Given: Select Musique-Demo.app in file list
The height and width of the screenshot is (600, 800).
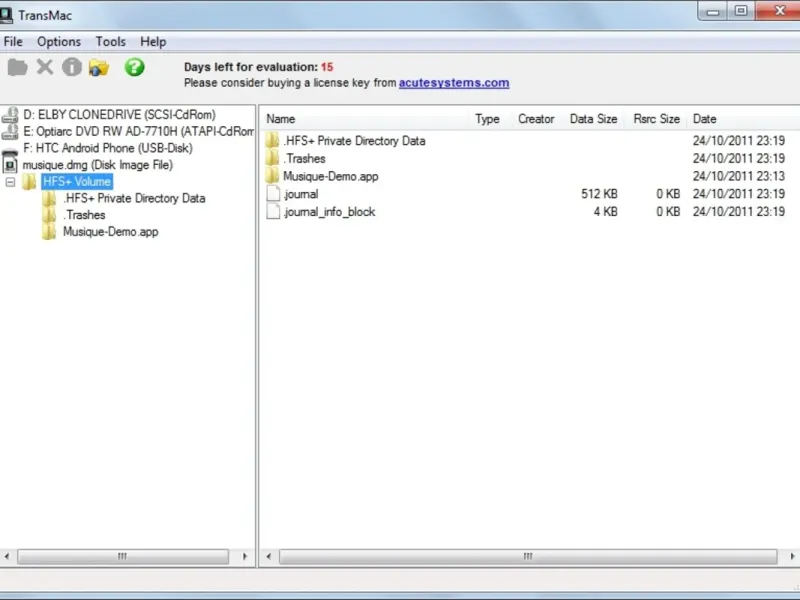Looking at the screenshot, I should [331, 177].
